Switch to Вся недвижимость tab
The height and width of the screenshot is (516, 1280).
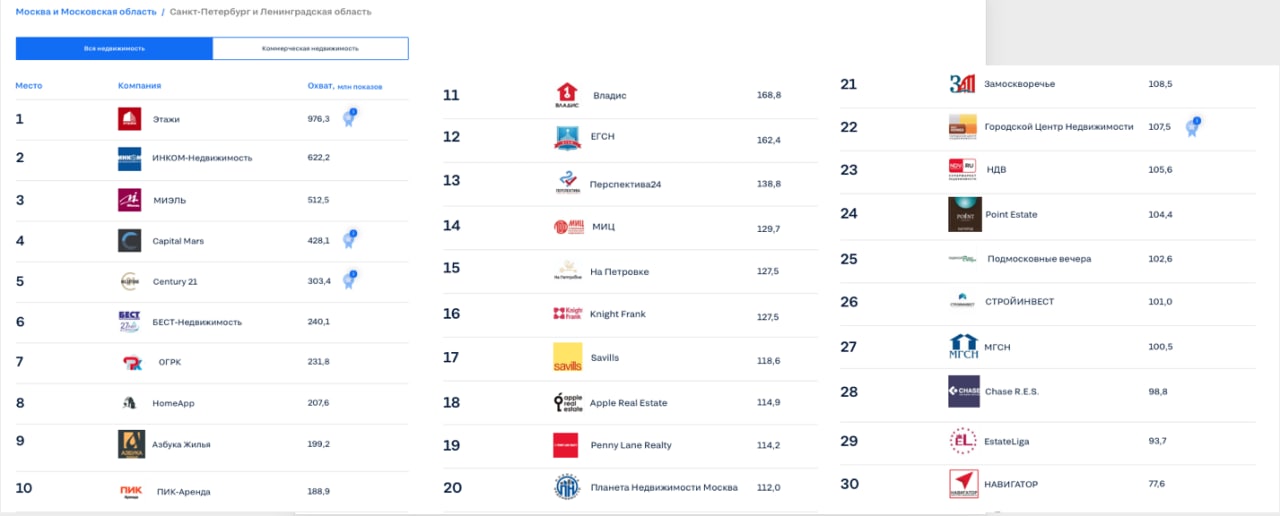coord(114,48)
